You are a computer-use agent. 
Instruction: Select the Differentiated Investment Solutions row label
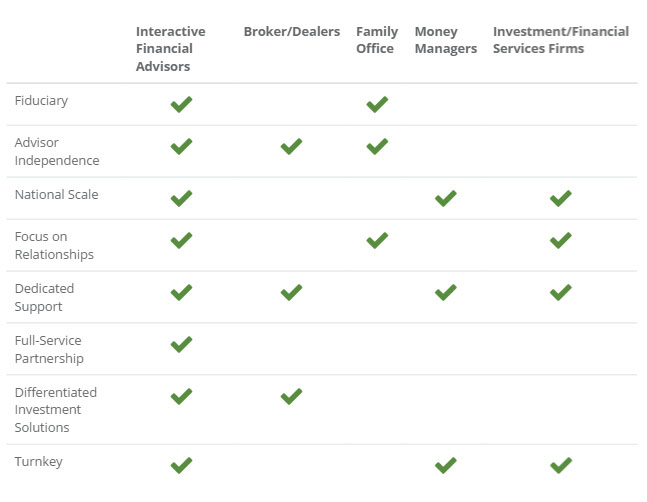56,409
